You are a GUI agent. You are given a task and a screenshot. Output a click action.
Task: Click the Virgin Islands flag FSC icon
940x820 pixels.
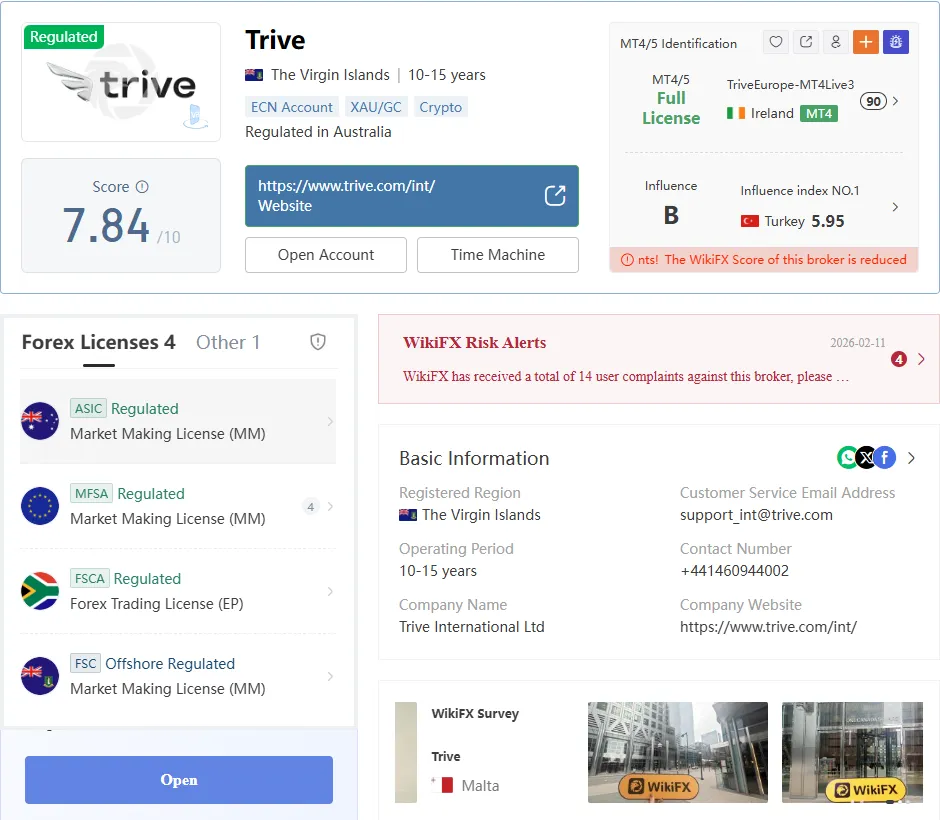pos(40,676)
